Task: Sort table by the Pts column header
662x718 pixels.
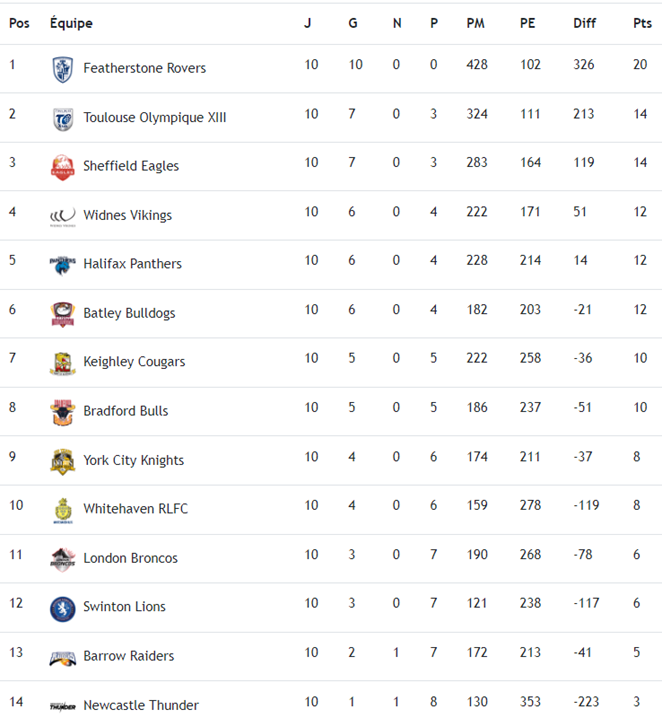Action: pyautogui.click(x=642, y=23)
